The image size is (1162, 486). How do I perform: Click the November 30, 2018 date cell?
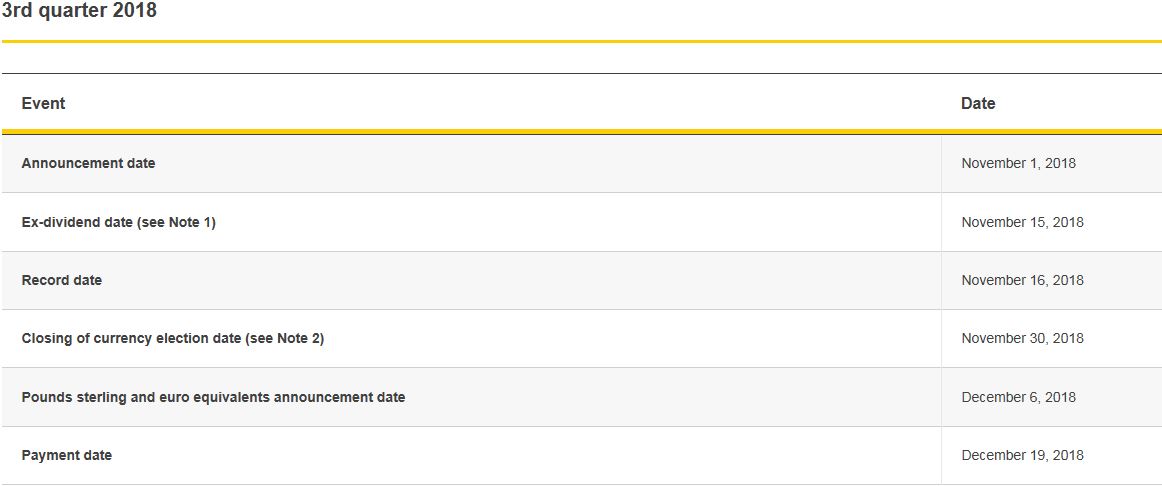coord(1022,338)
